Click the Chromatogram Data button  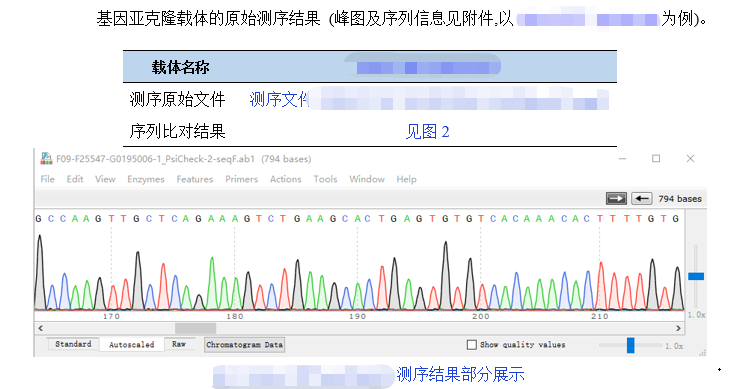pos(244,345)
